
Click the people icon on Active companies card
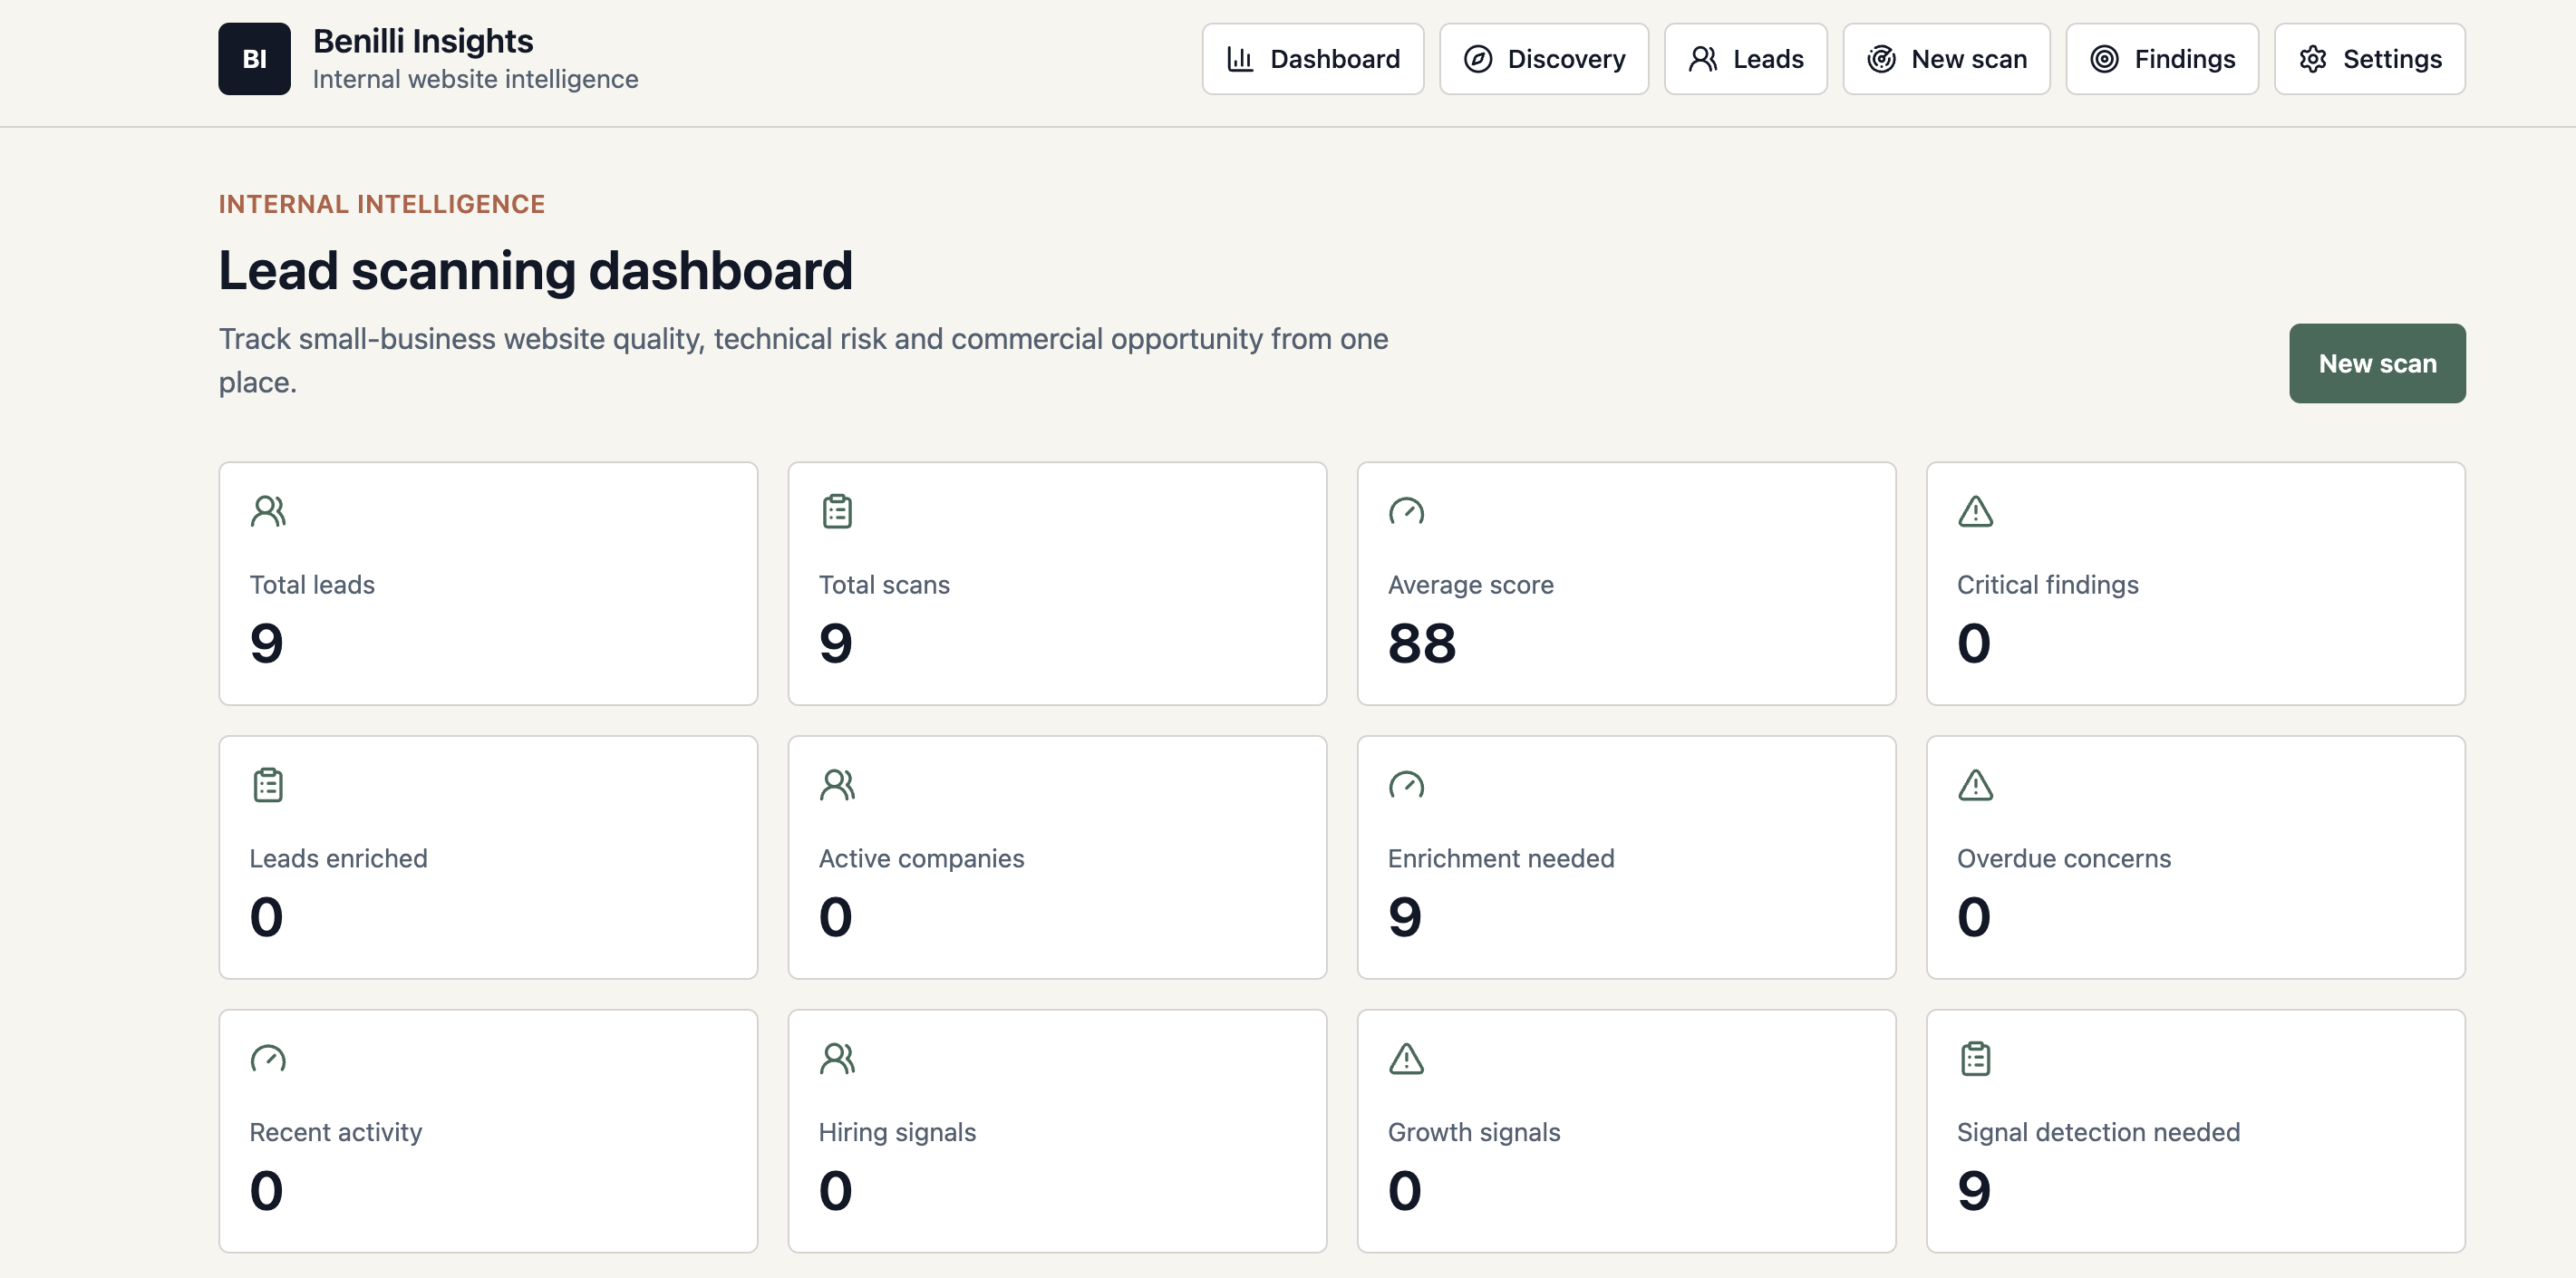(x=837, y=785)
